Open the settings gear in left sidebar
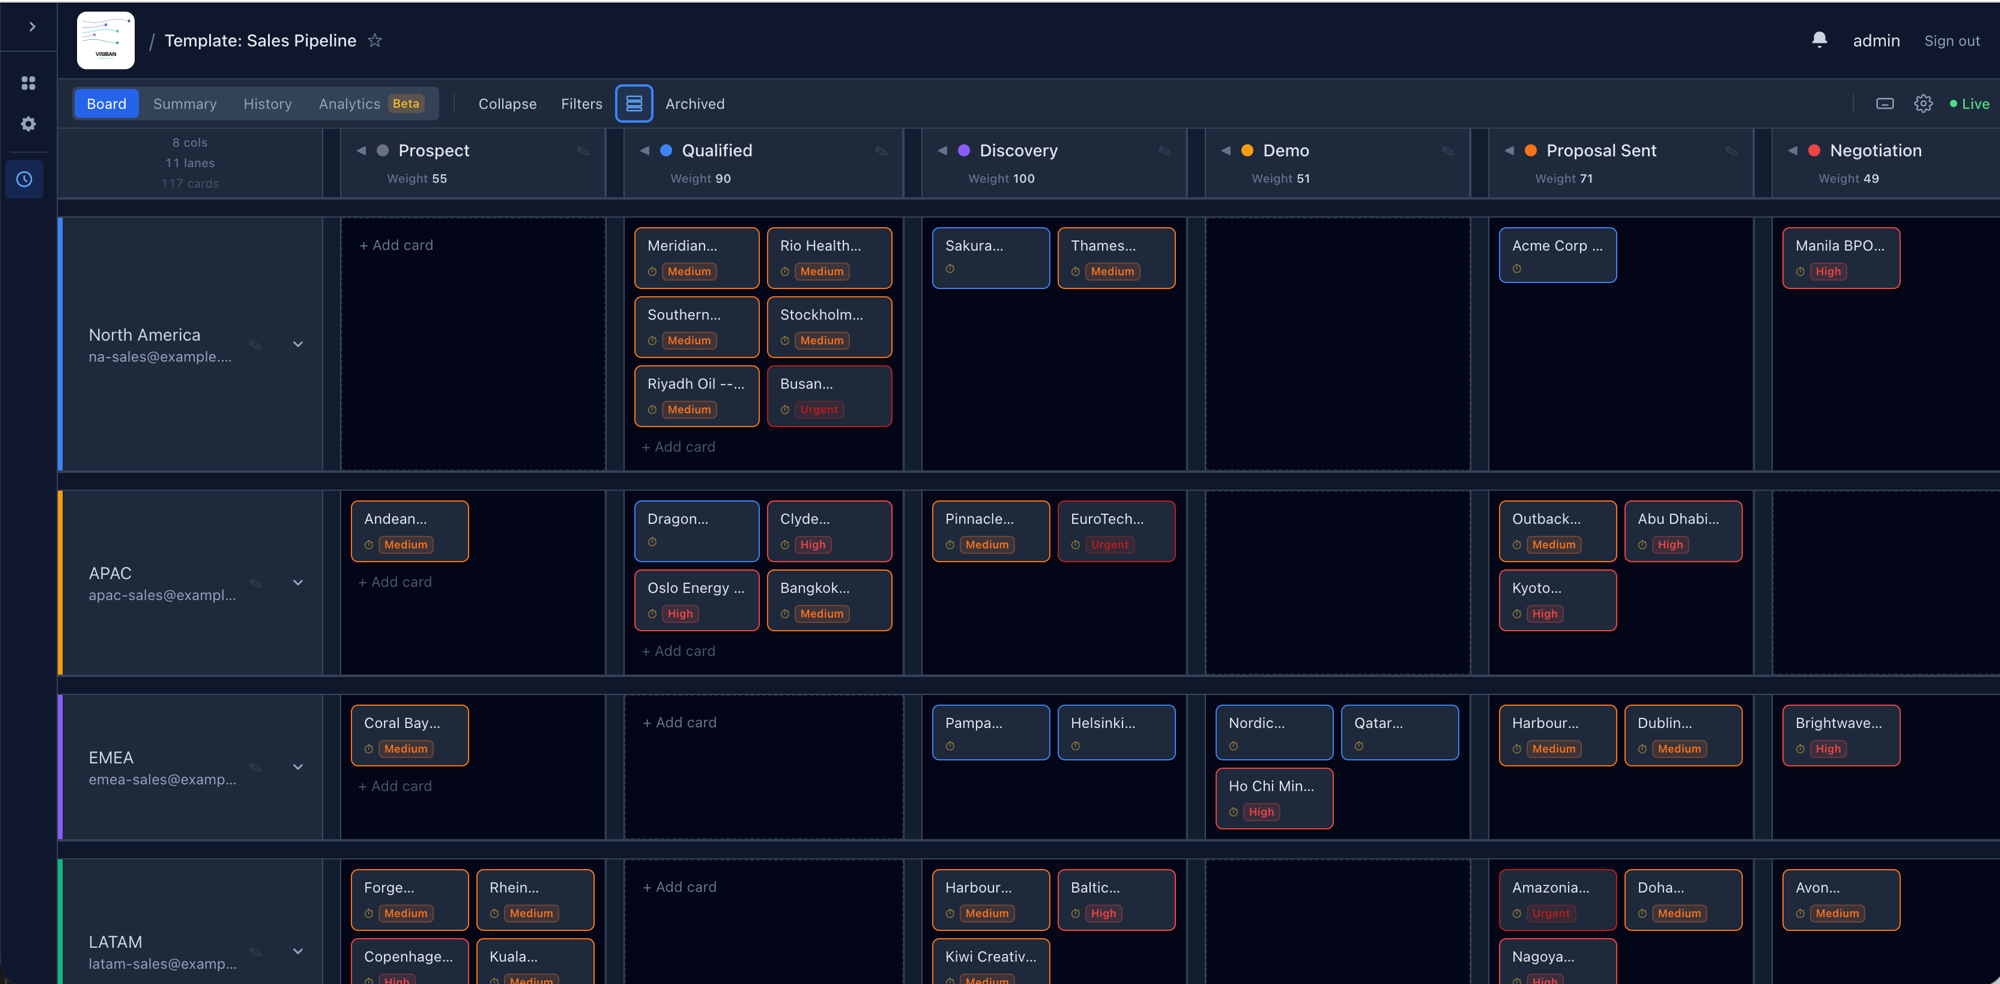The height and width of the screenshot is (984, 2000). tap(28, 124)
